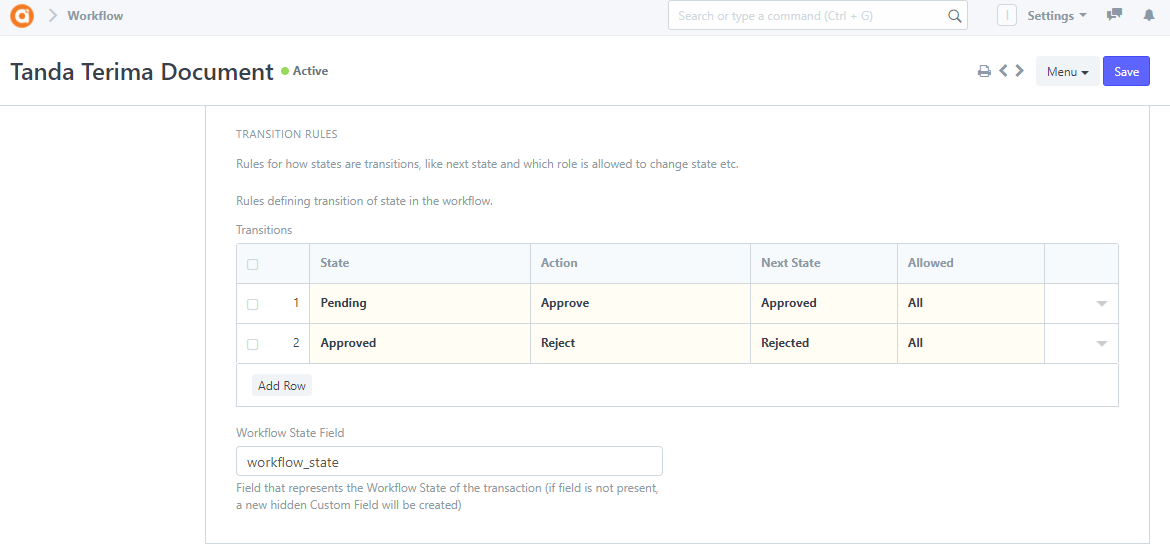Click the Add Row button

(282, 386)
